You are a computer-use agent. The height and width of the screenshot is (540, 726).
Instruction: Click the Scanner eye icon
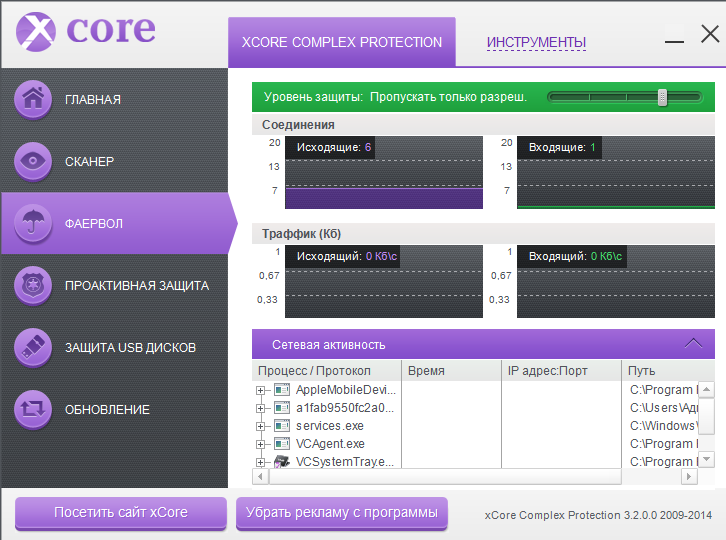[33, 161]
